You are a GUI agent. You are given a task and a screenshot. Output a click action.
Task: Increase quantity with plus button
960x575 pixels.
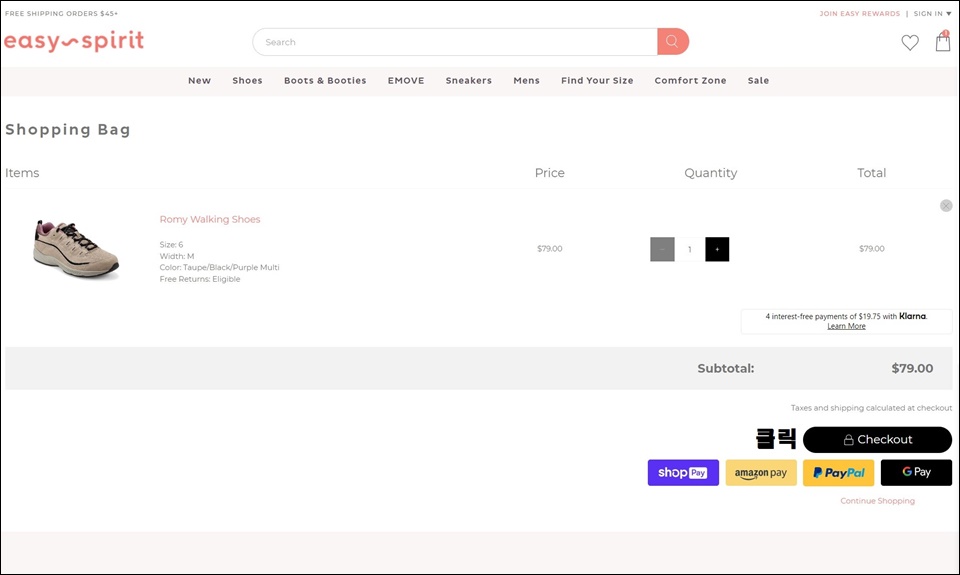[717, 249]
